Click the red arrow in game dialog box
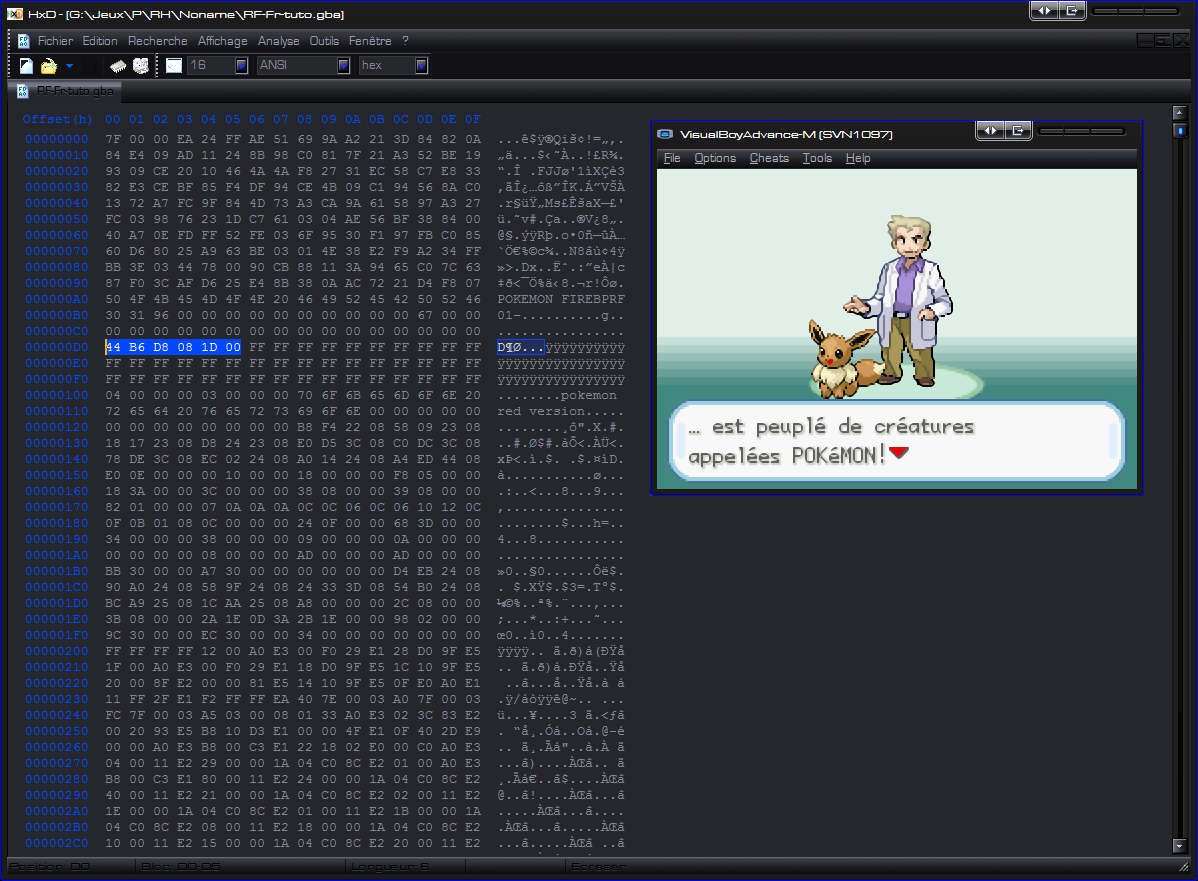 coord(898,452)
